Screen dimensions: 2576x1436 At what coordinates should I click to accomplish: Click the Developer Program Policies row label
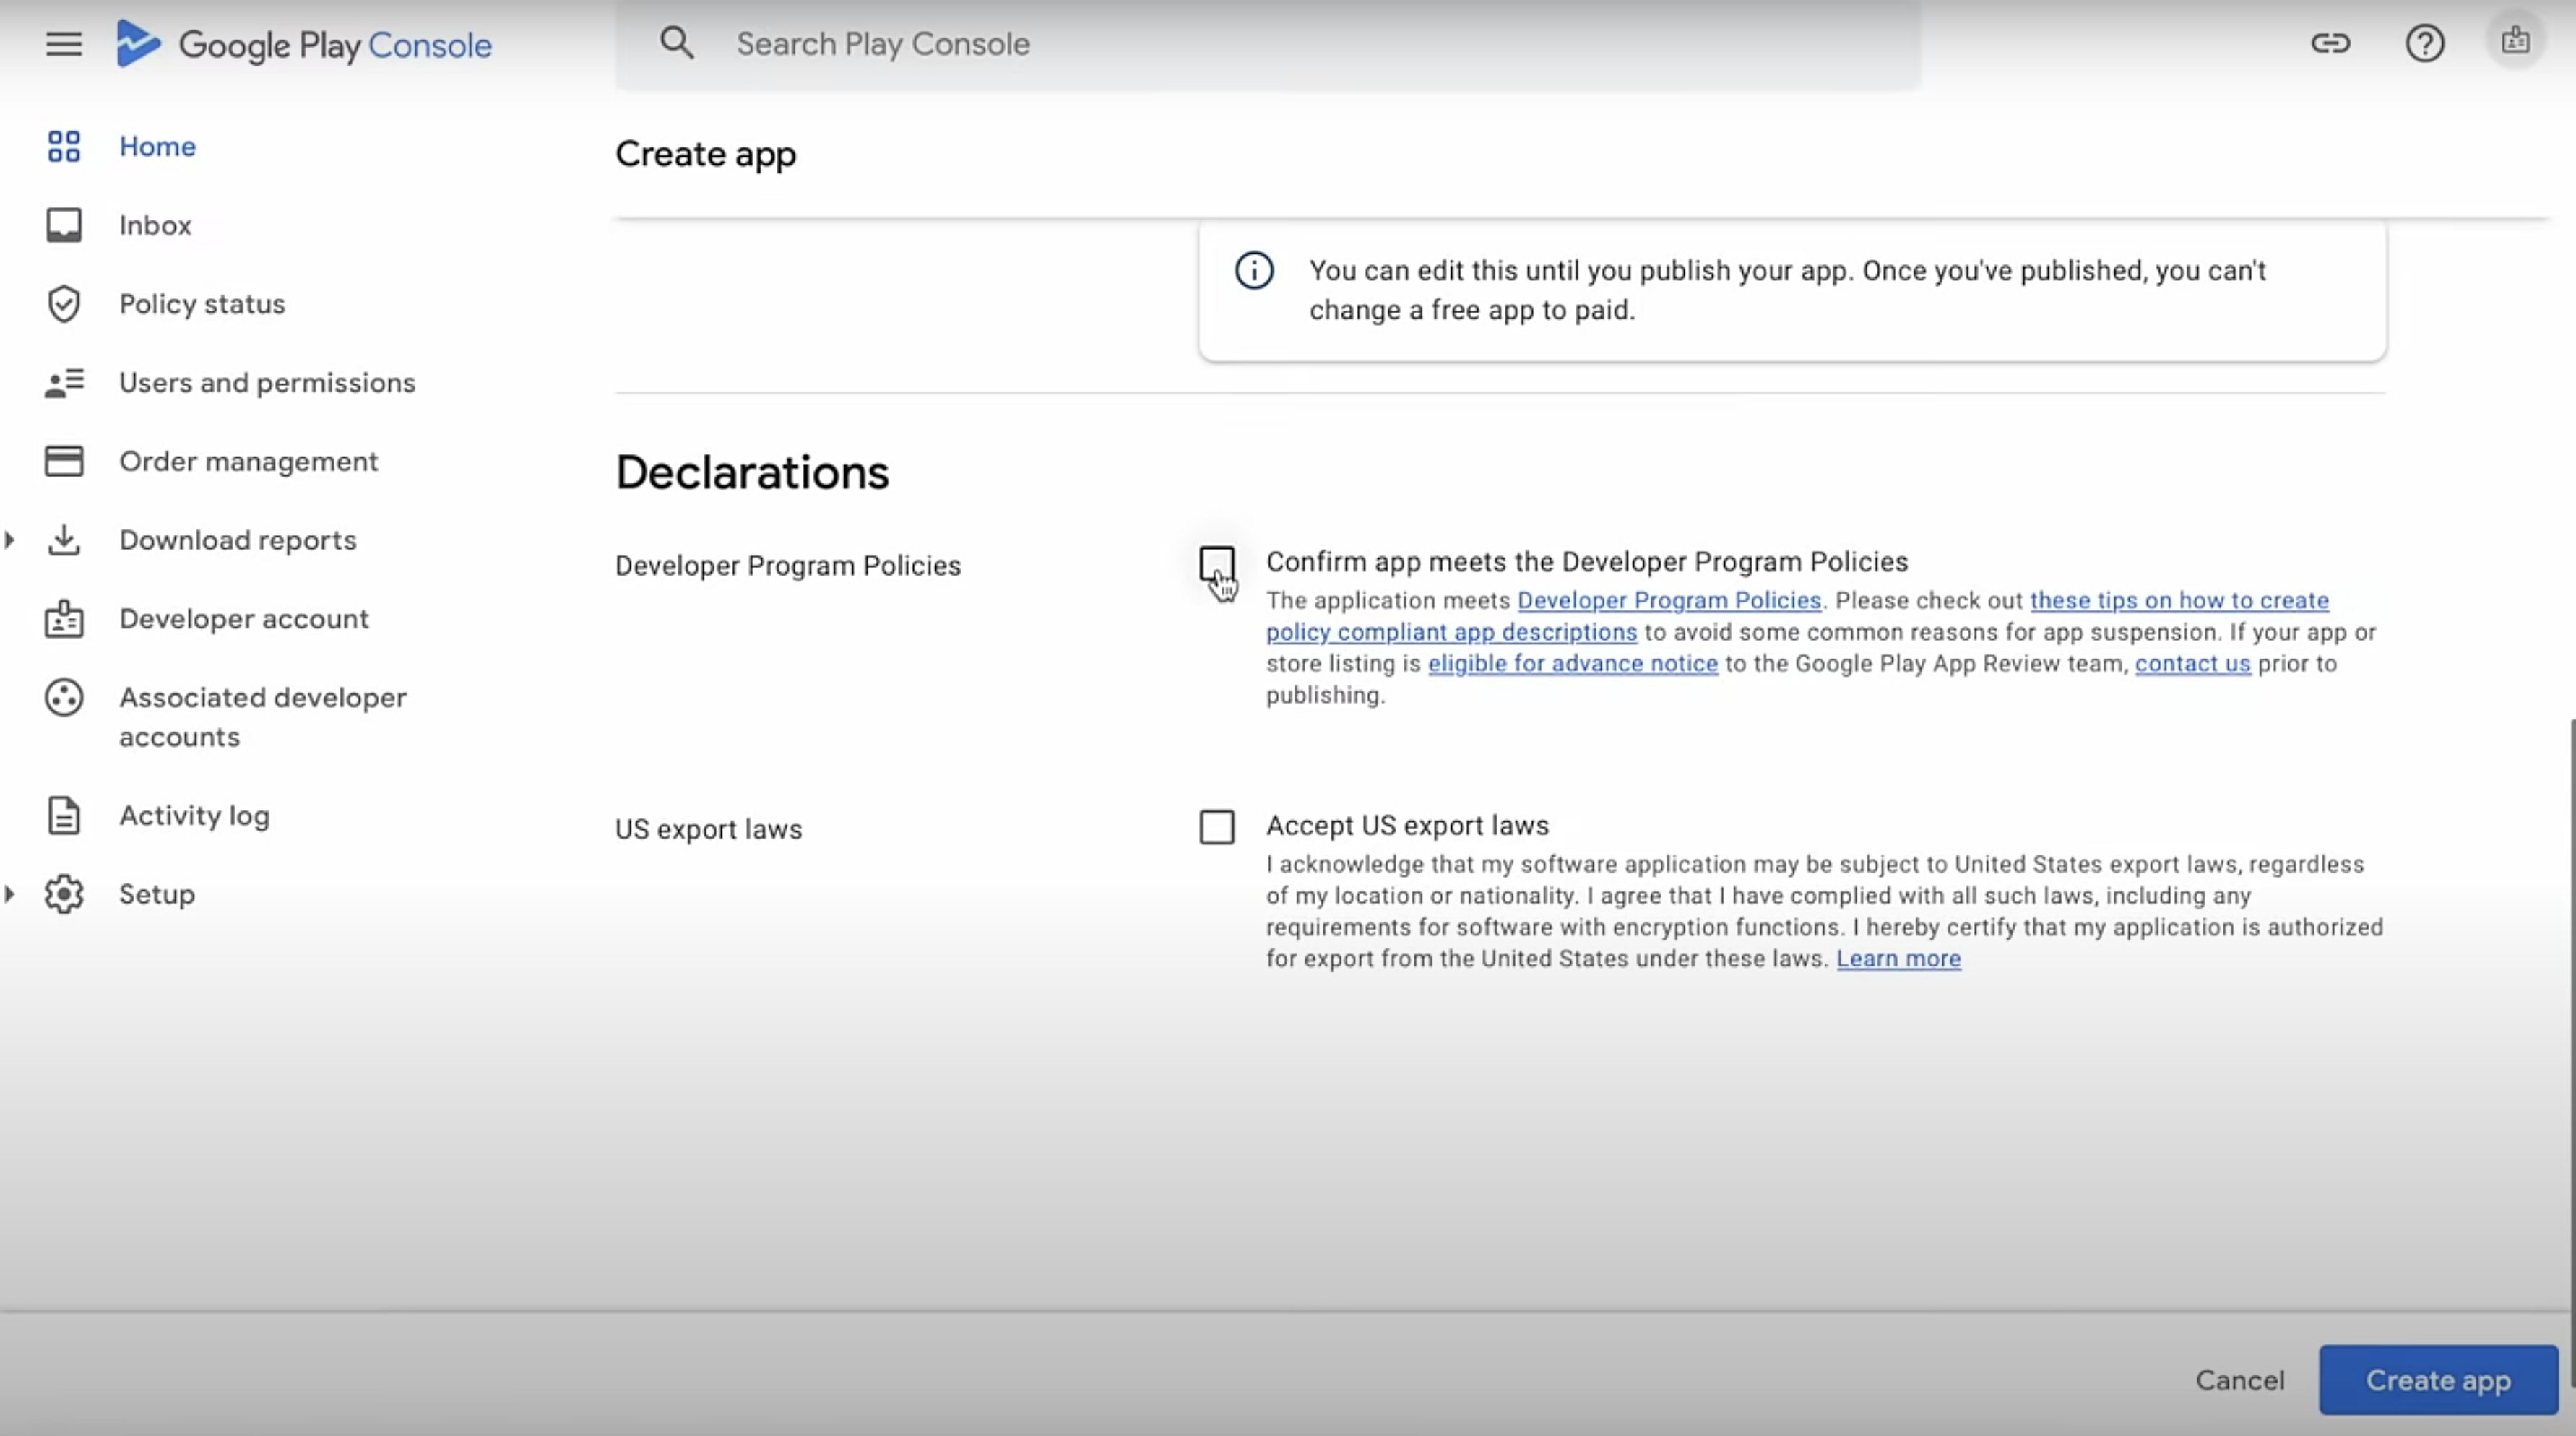(788, 566)
